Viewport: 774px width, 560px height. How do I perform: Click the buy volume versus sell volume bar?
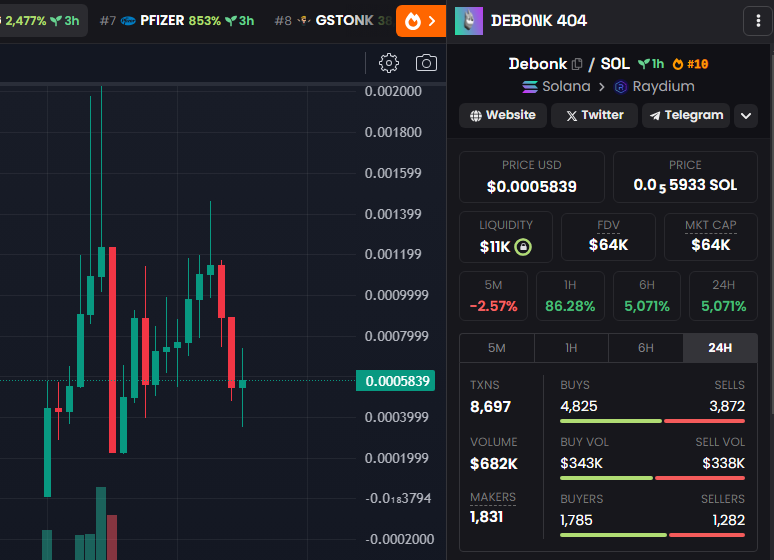(652, 478)
